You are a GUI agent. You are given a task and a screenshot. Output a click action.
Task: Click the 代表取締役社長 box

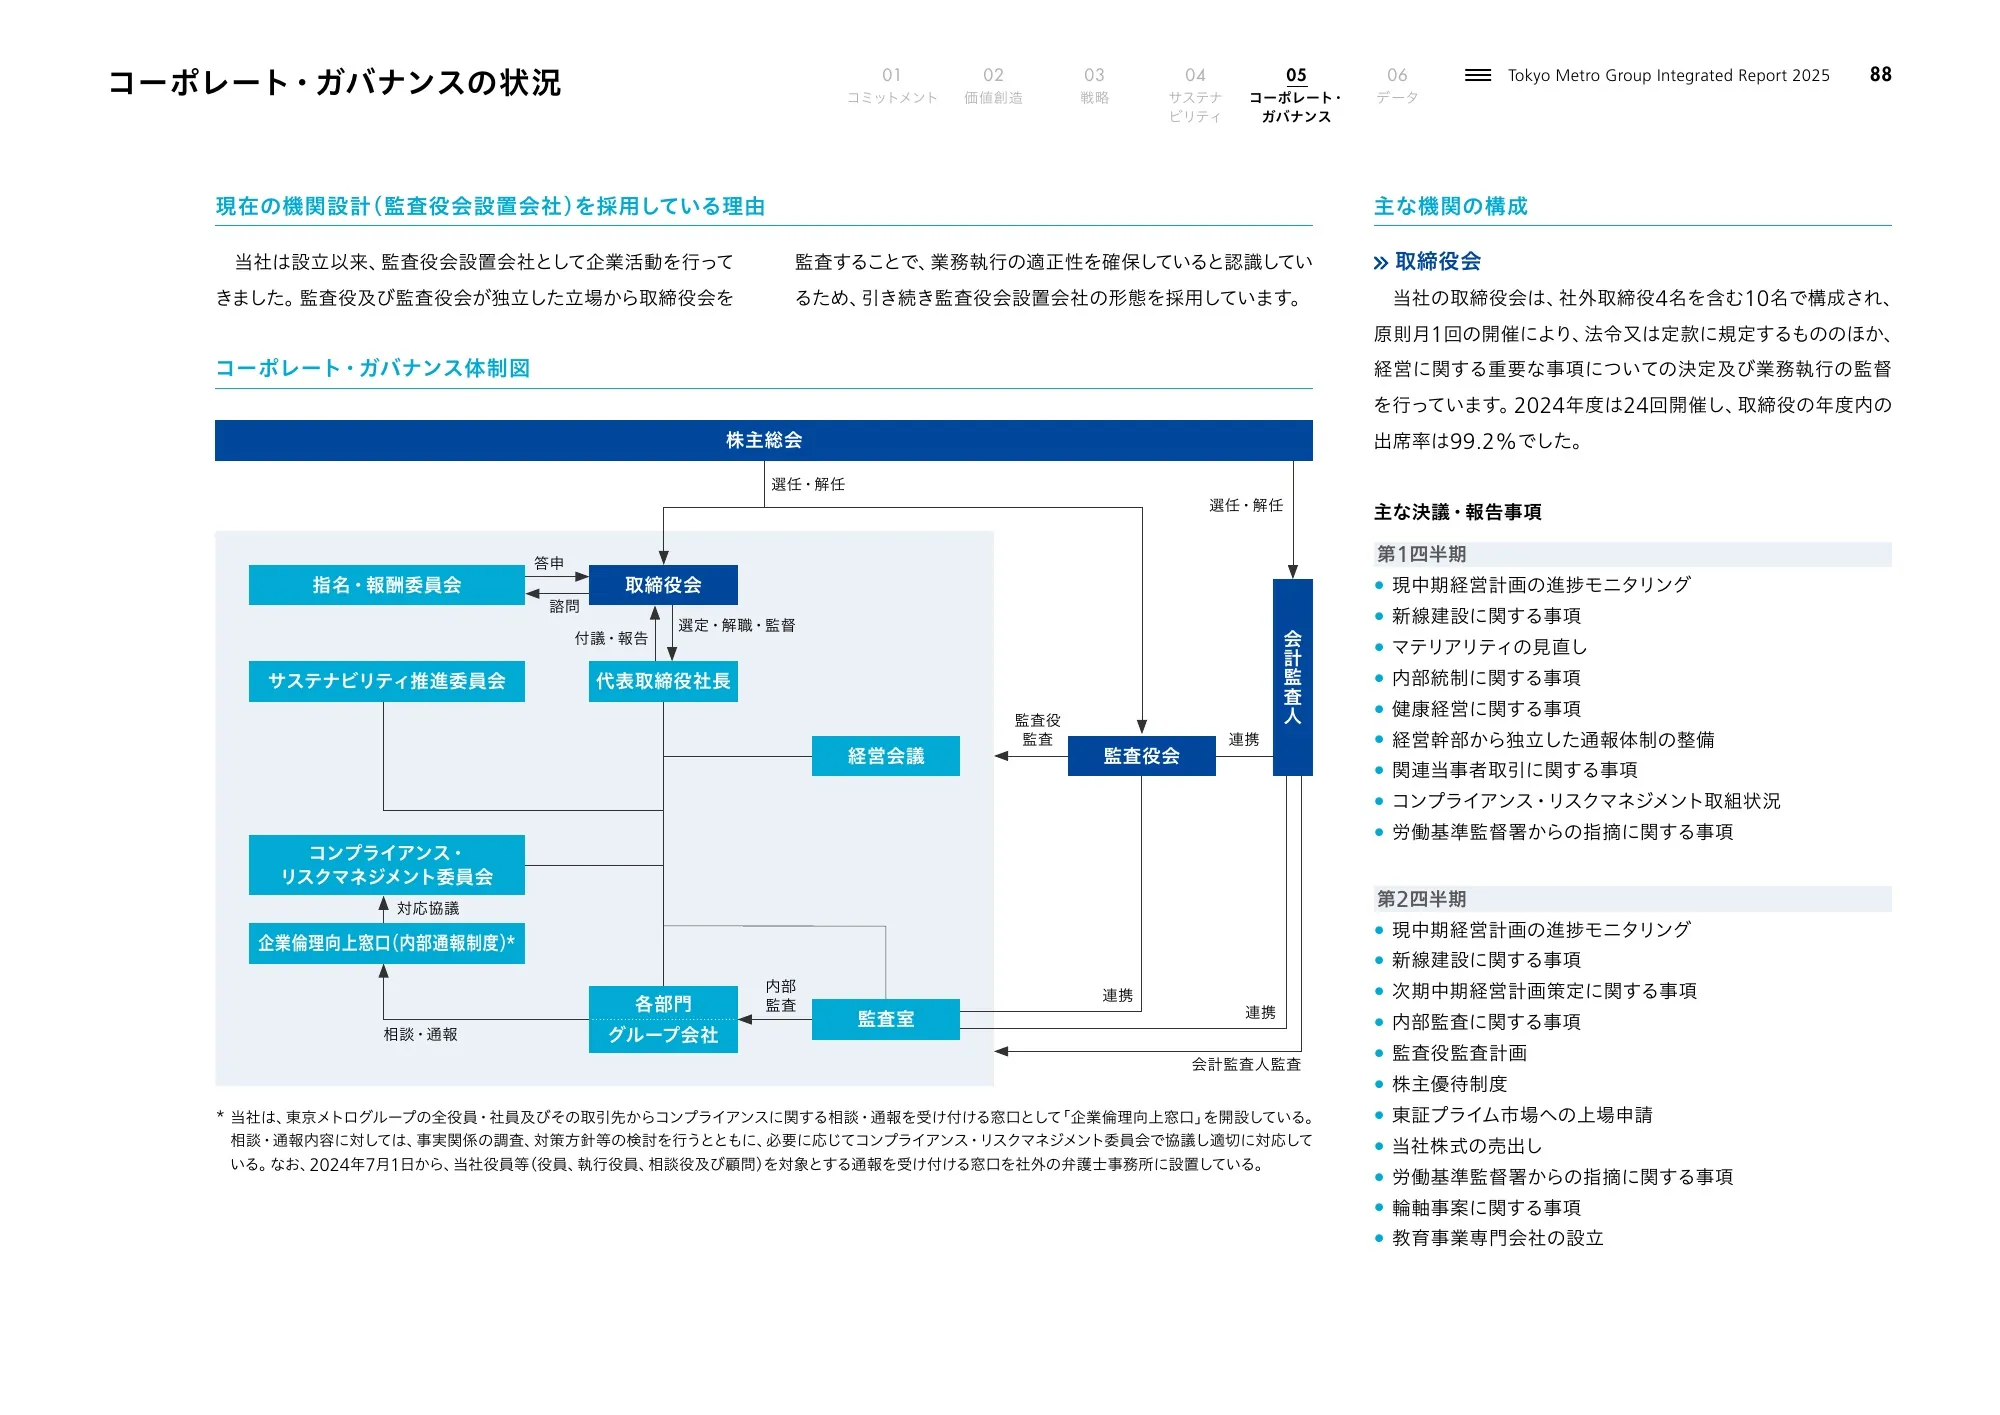click(663, 681)
